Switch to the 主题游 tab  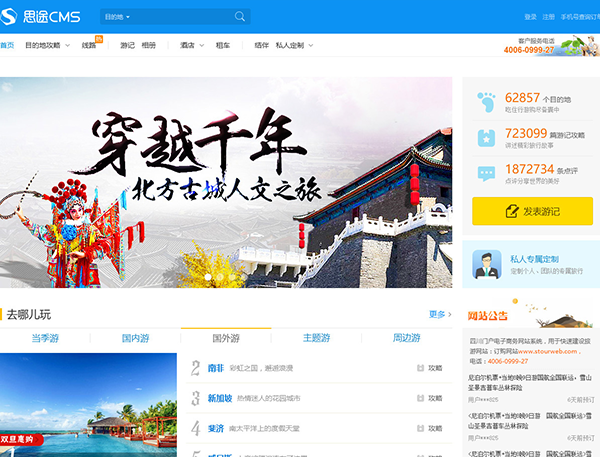click(316, 338)
